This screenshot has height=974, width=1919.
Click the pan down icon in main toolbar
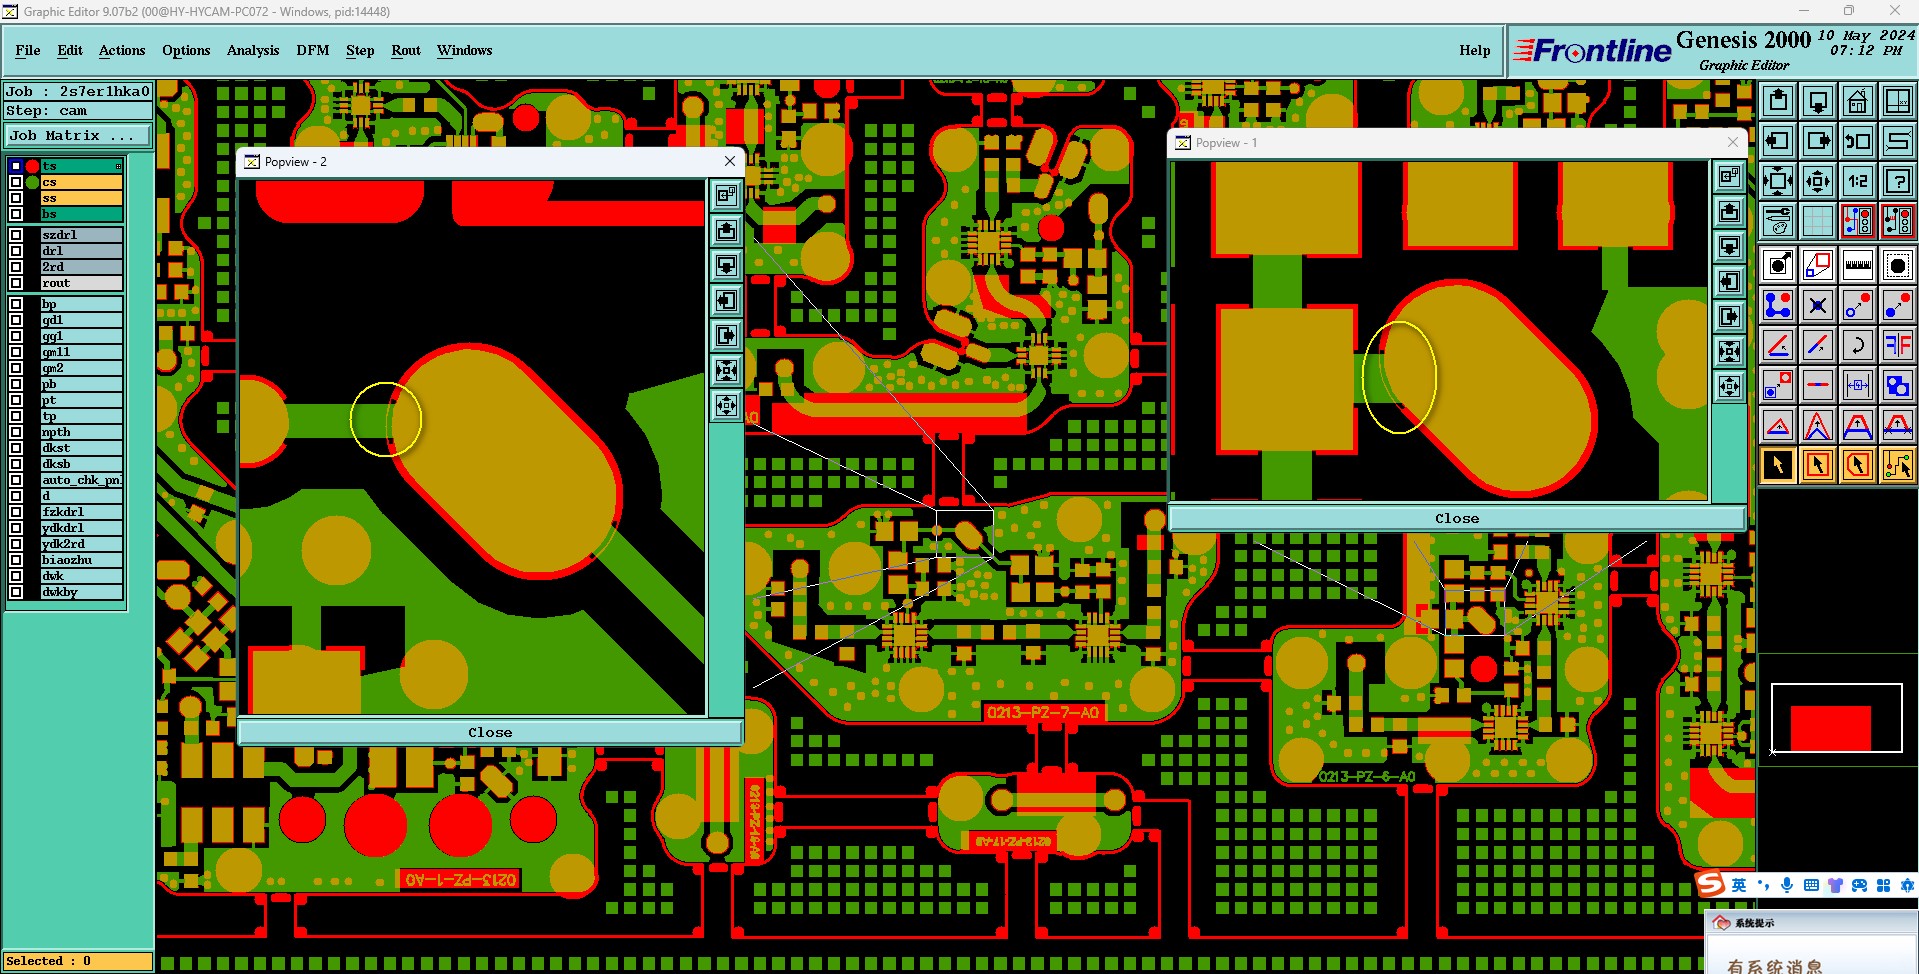tap(1818, 101)
